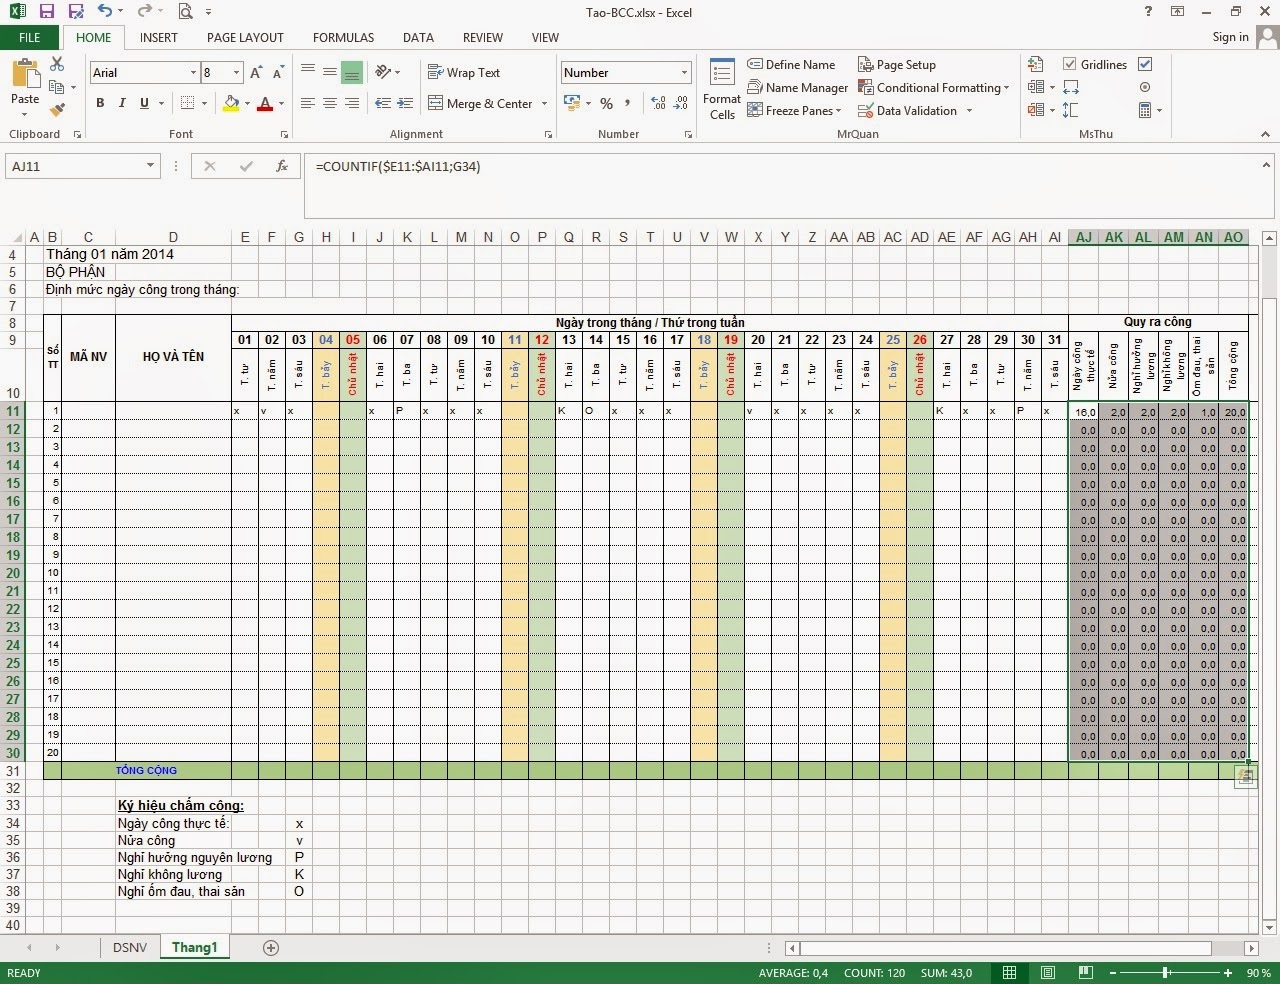Image resolution: width=1280 pixels, height=984 pixels.
Task: Click the Center align icon
Action: pyautogui.click(x=329, y=103)
